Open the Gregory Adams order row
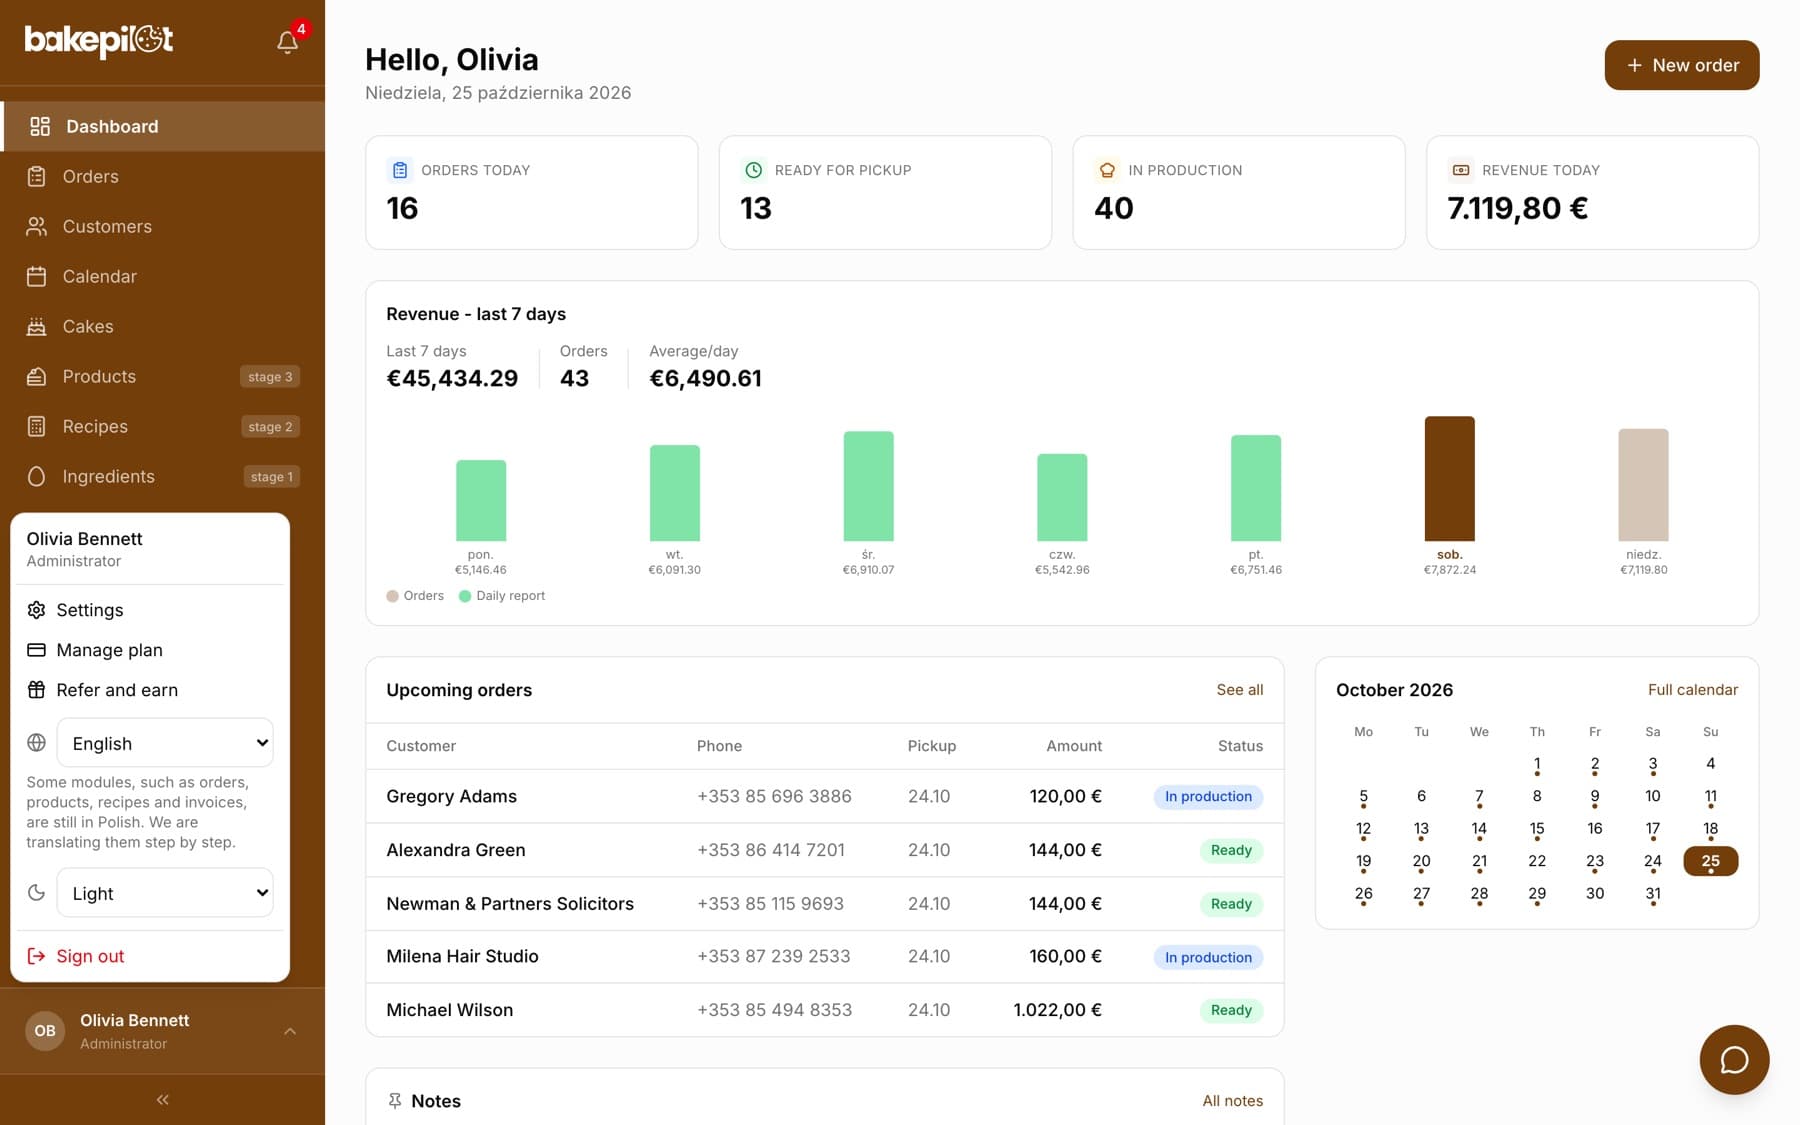The width and height of the screenshot is (1800, 1125). (825, 796)
